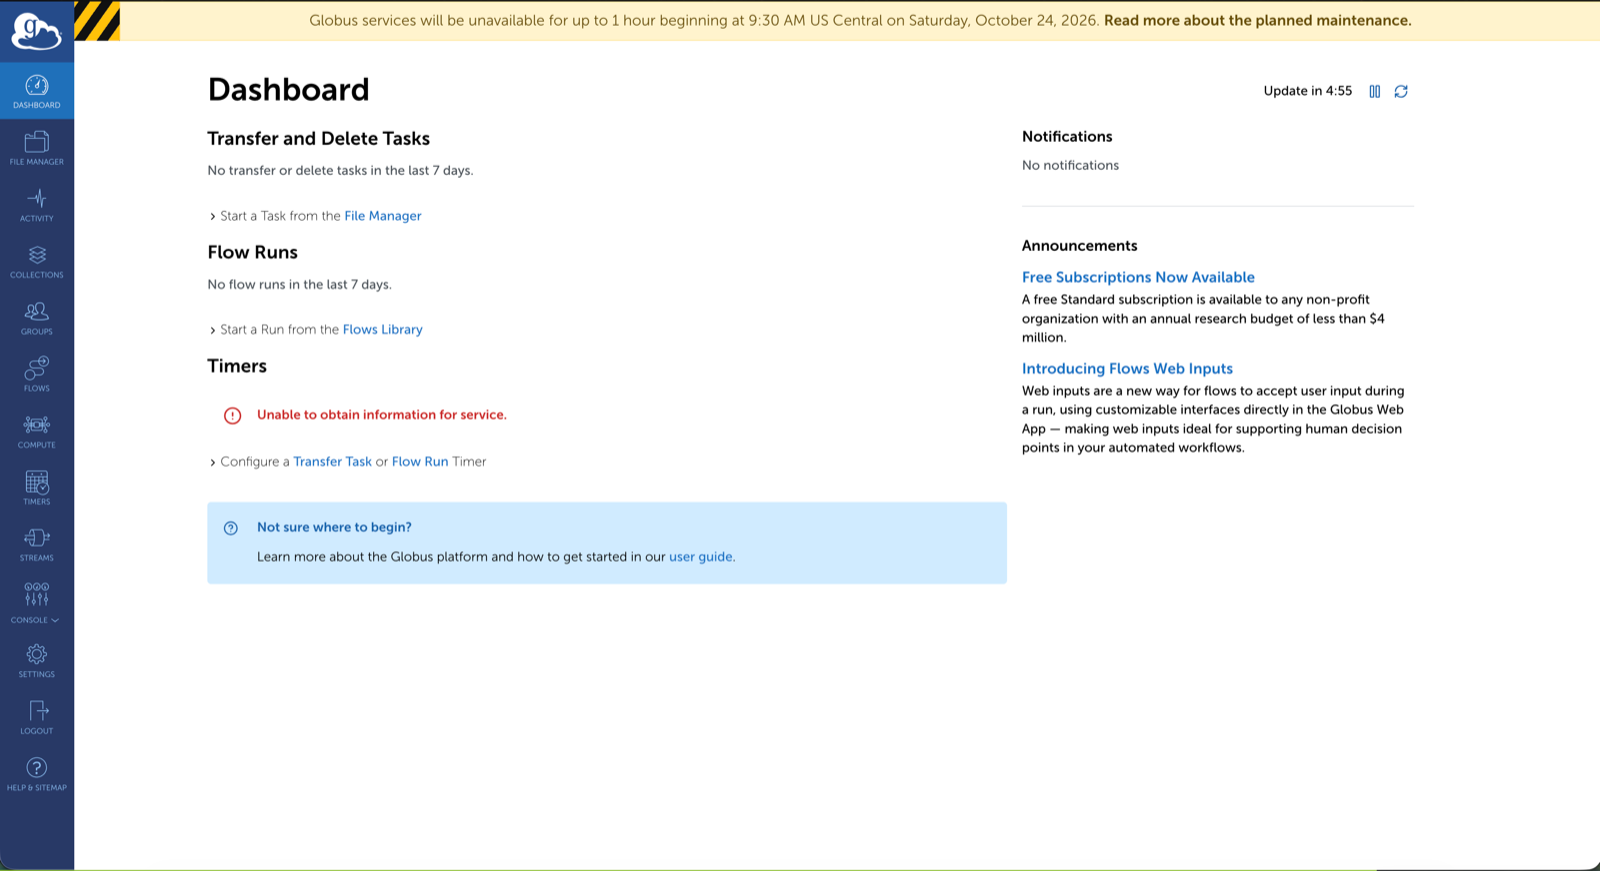
Task: Open the Transfer Task timer link
Action: pos(332,461)
